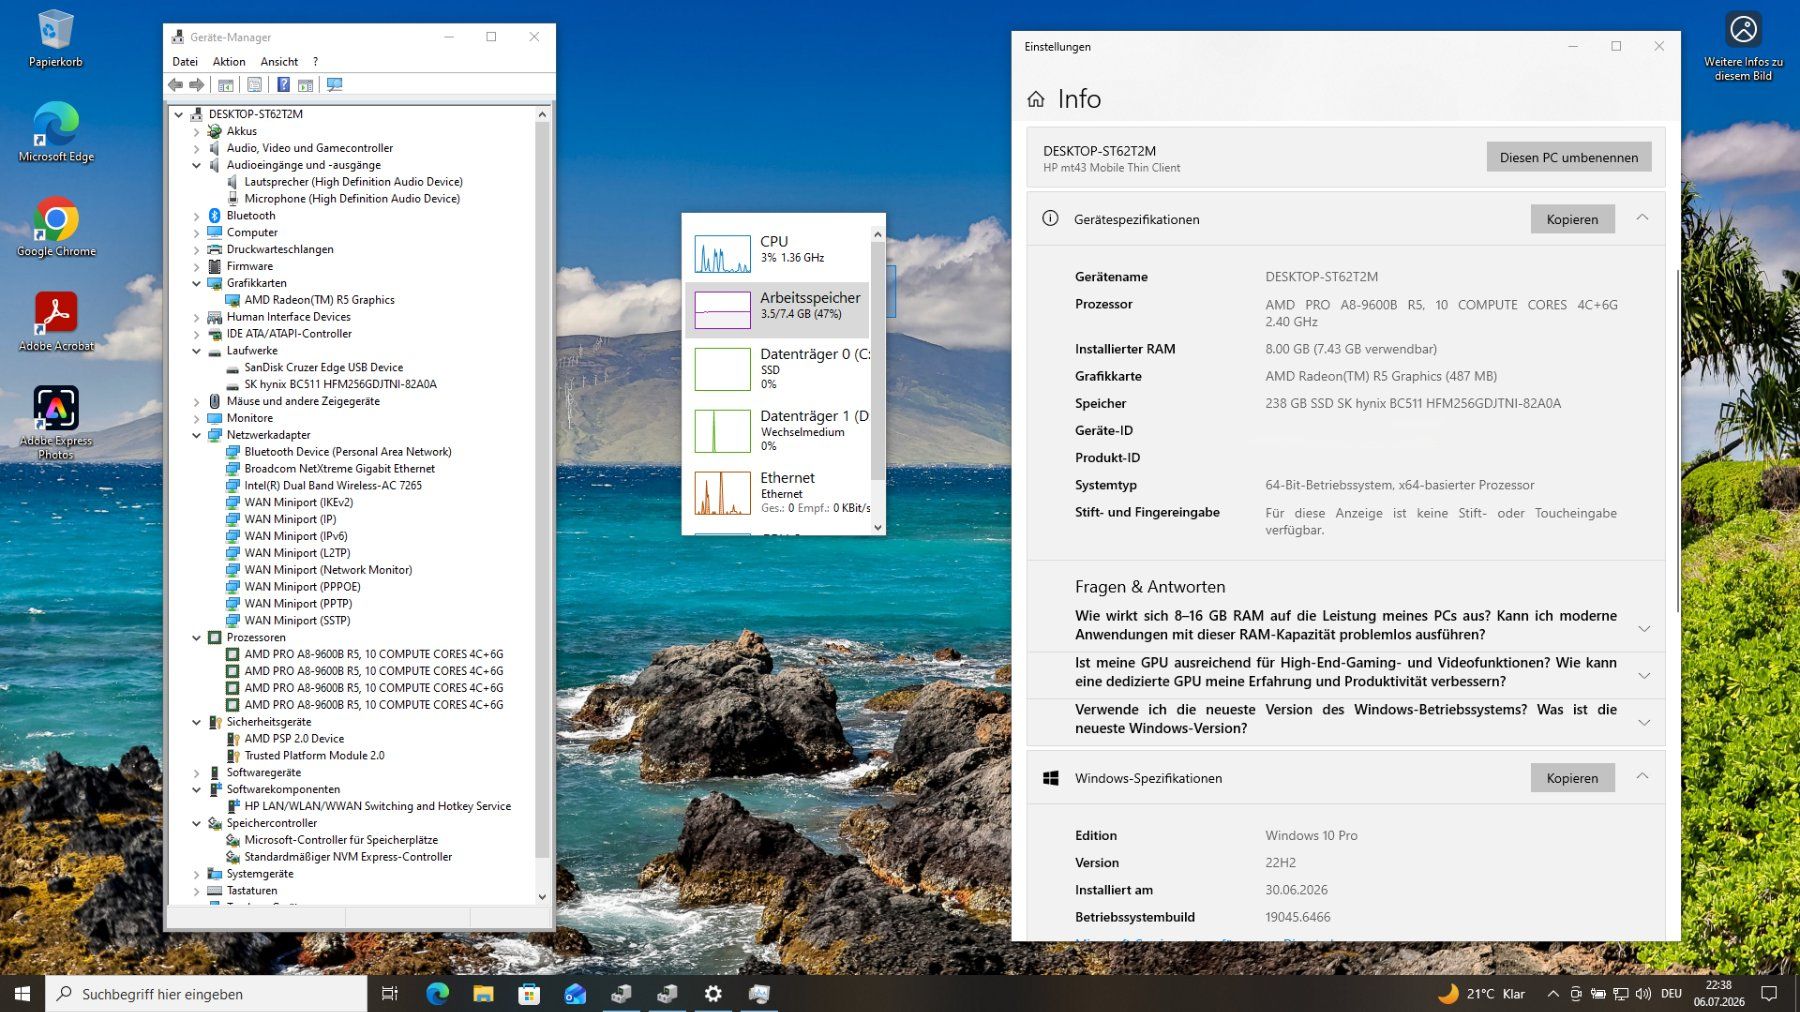Collapse the Laufwerke tree node
The image size is (1800, 1012).
click(196, 351)
